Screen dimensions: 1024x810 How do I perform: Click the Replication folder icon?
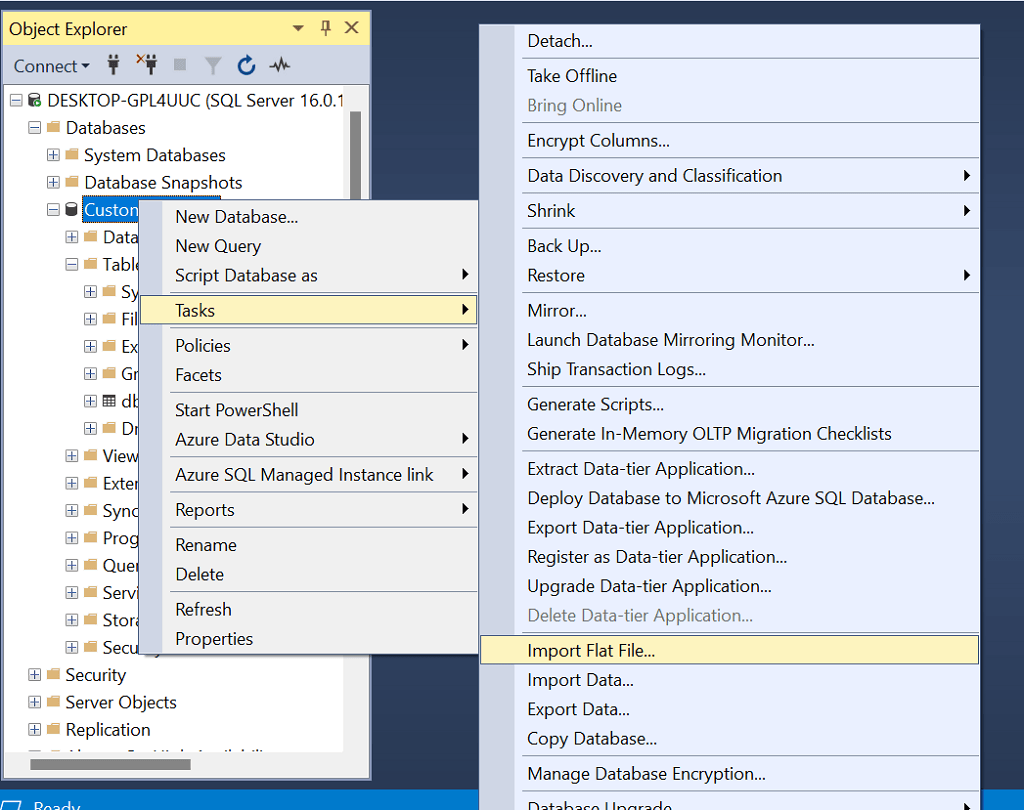click(54, 729)
